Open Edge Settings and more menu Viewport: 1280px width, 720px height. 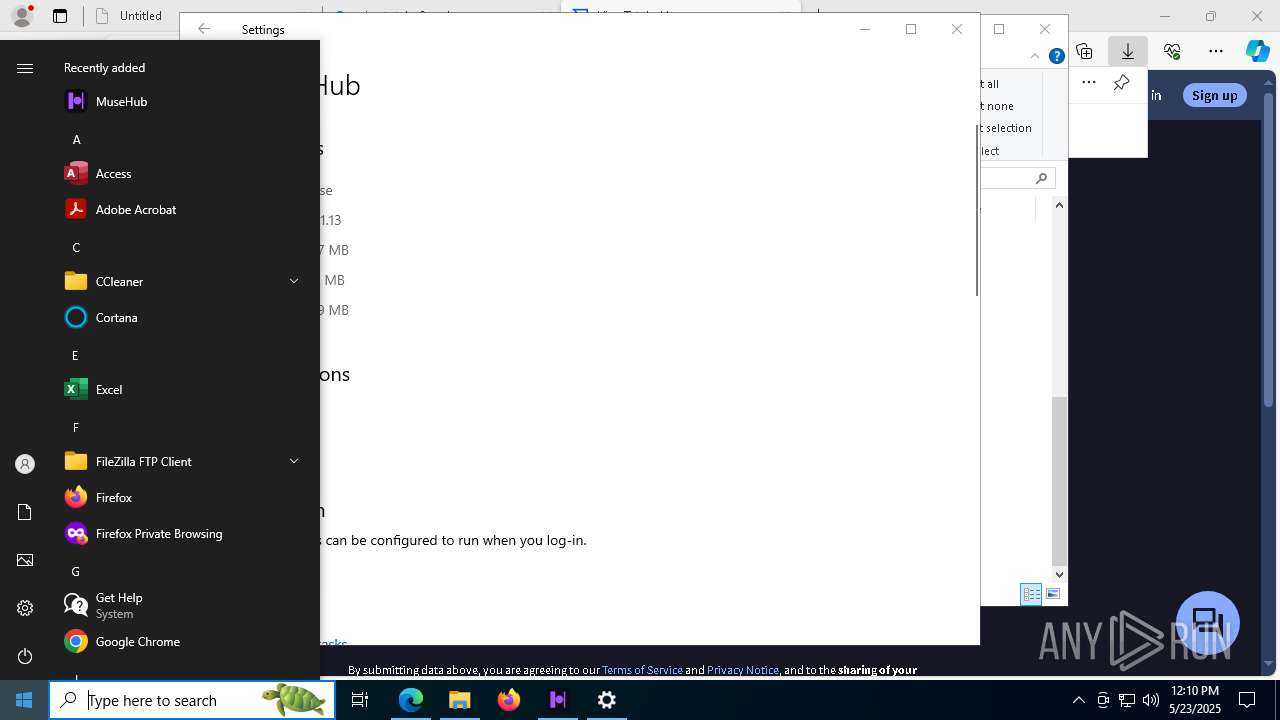coord(1216,51)
